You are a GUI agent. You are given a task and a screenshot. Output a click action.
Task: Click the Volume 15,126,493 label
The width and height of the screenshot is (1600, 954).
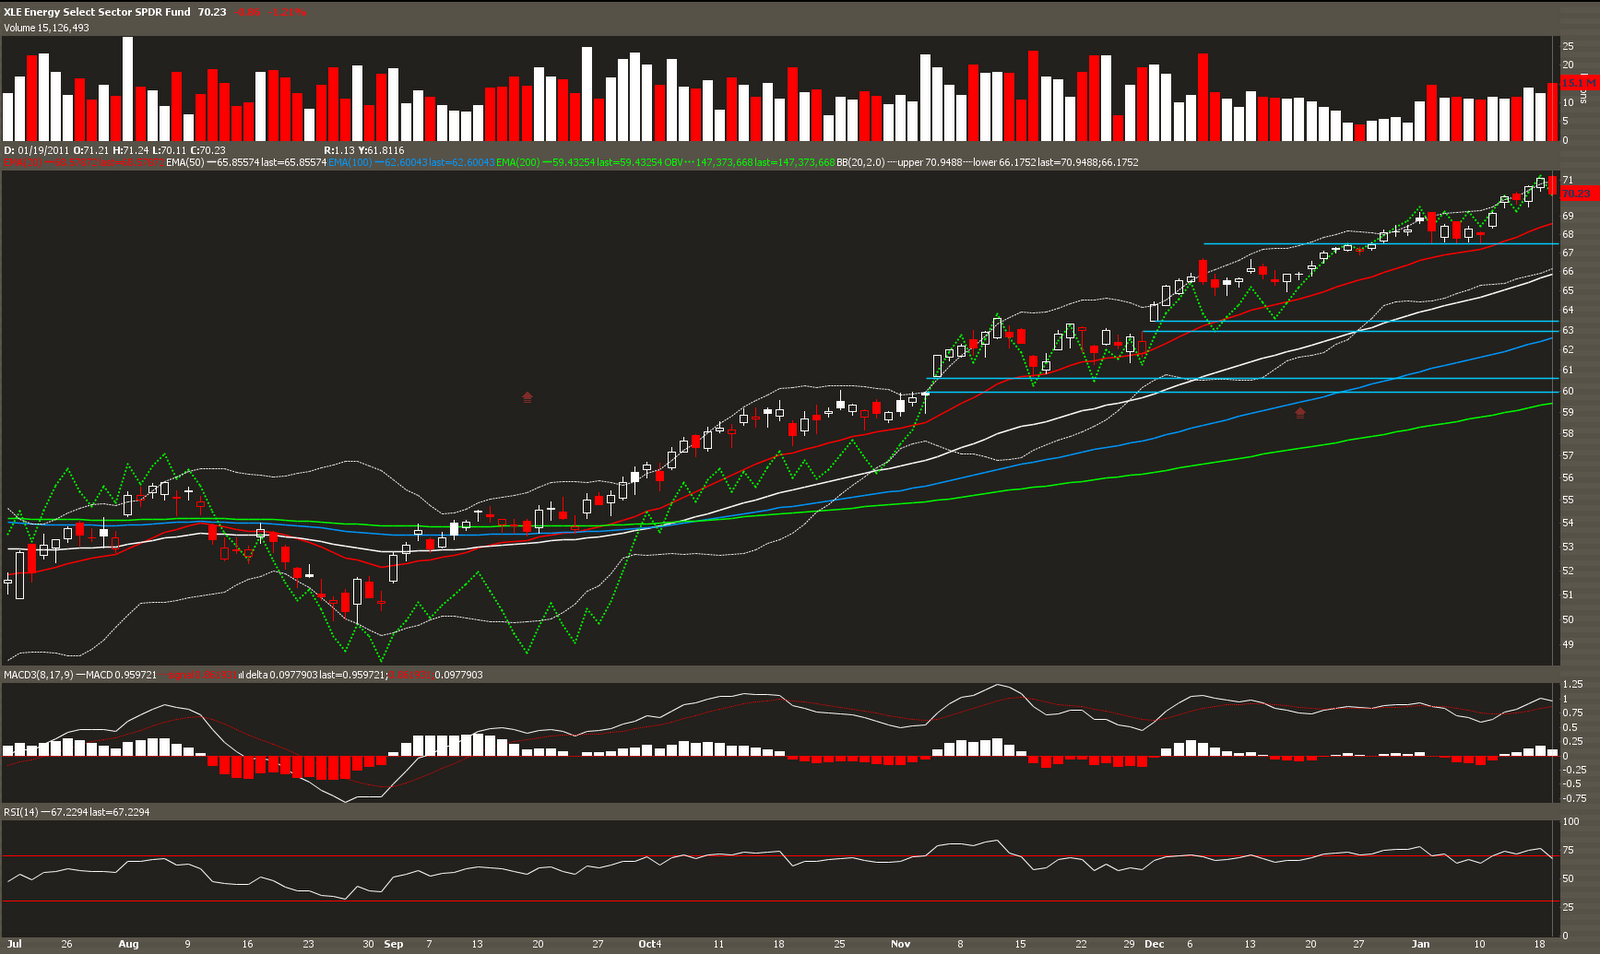click(46, 28)
